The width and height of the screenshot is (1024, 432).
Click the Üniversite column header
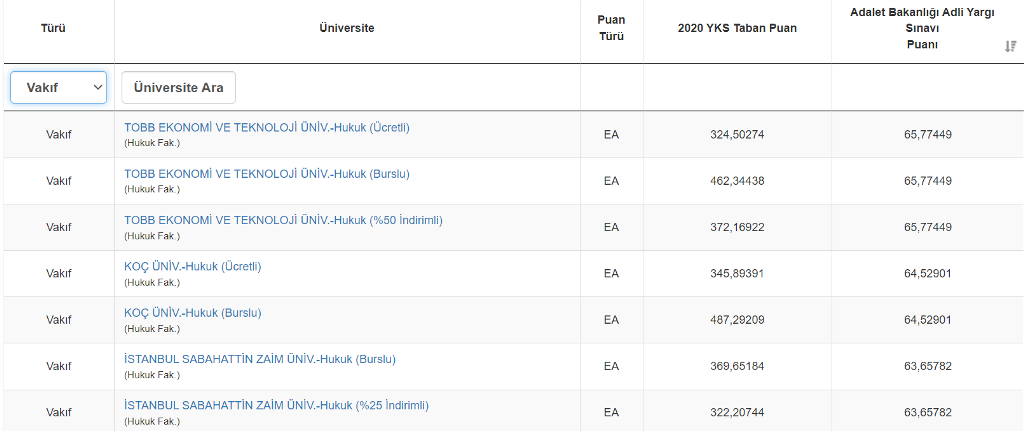coord(347,28)
